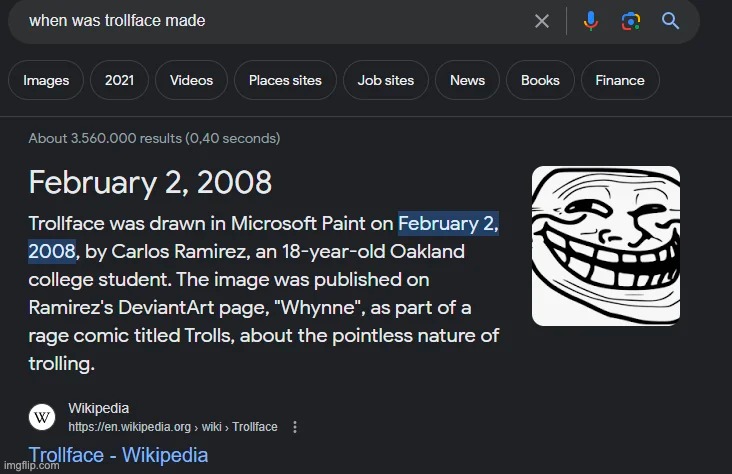This screenshot has height=474, width=732.
Task: Choose the Places sites filter chip
Action: point(285,81)
